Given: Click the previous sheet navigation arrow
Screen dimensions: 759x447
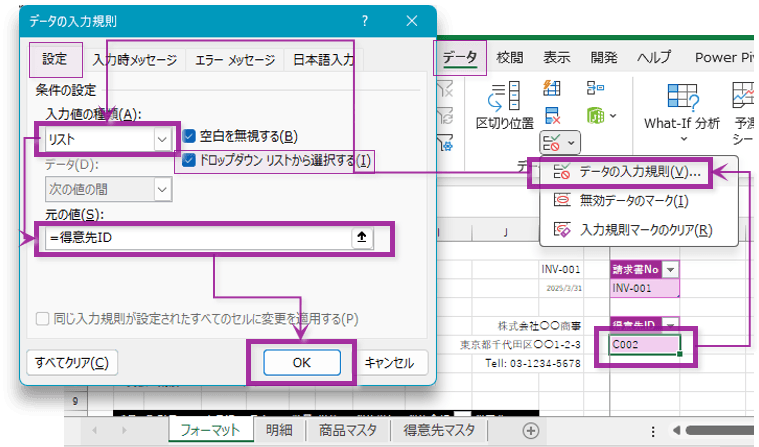Looking at the screenshot, I should [x=94, y=430].
